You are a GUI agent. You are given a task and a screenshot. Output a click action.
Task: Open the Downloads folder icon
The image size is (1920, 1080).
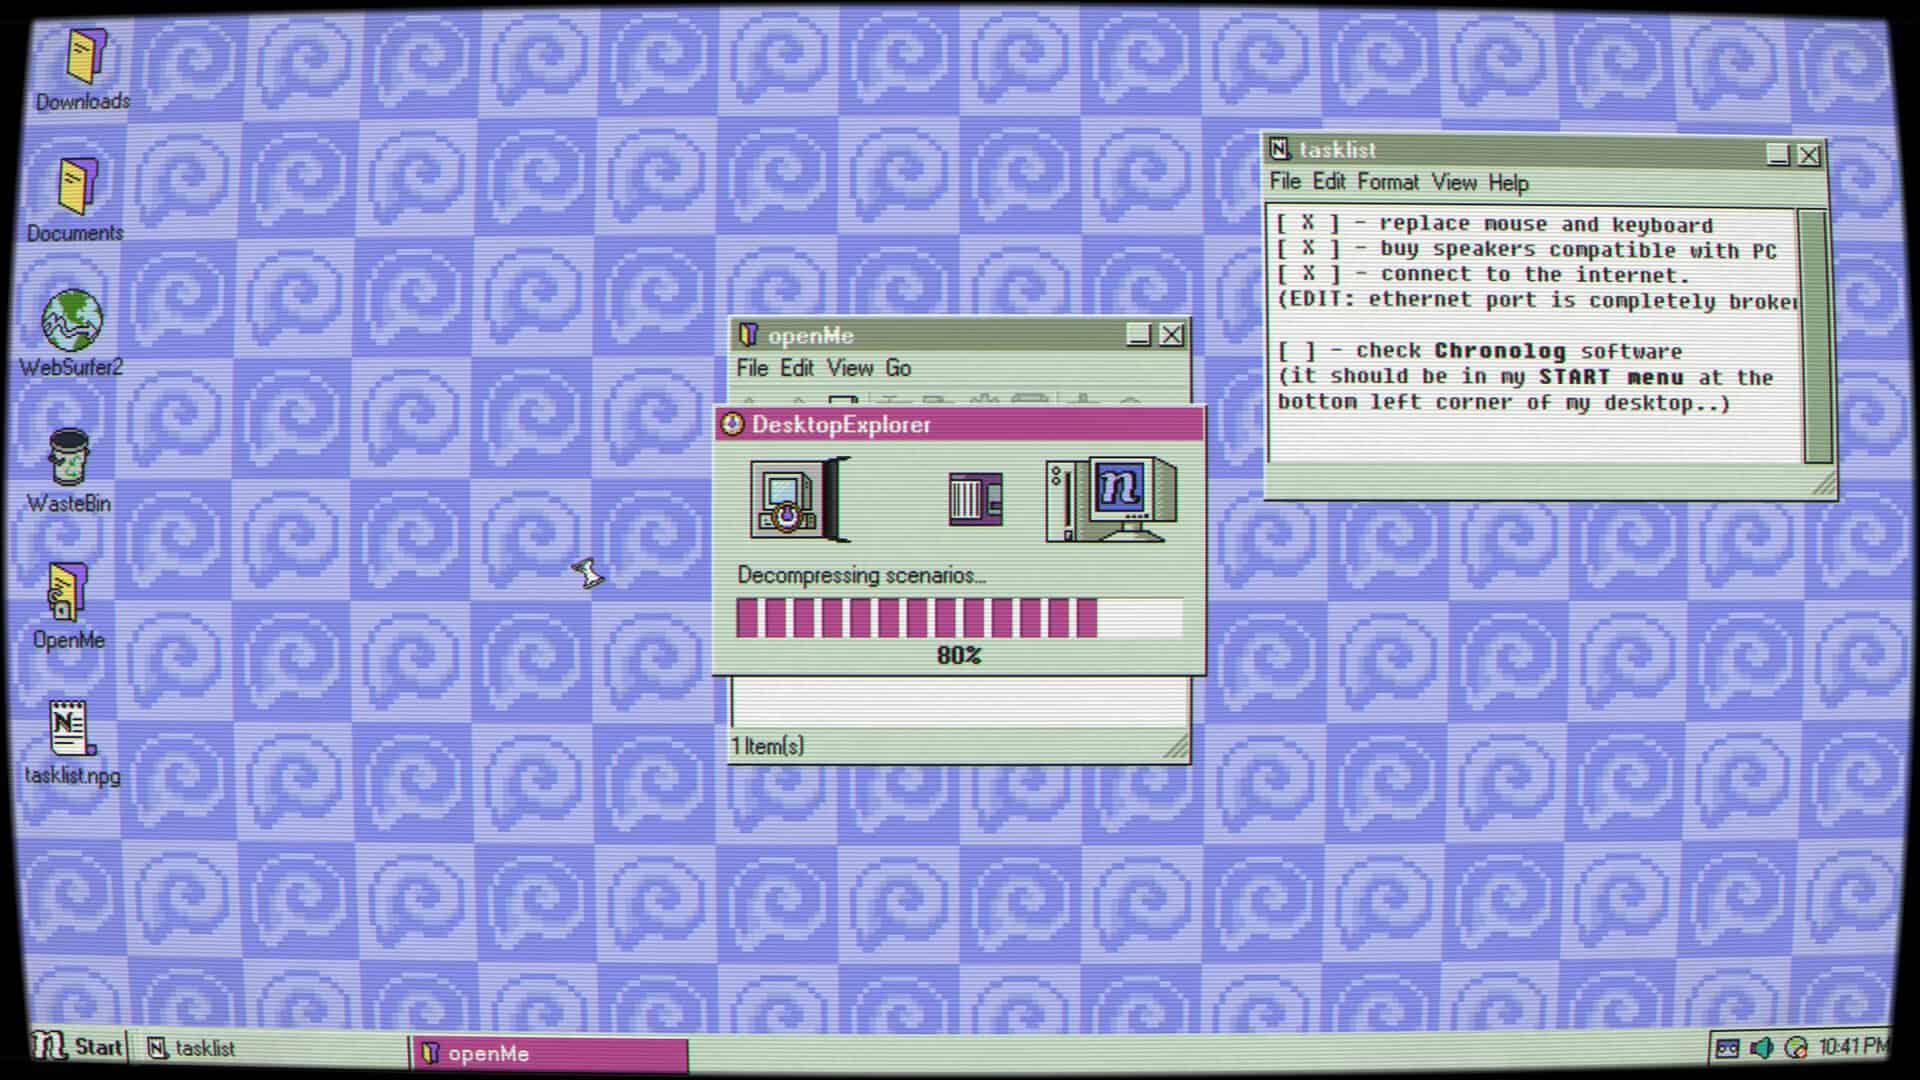click(x=86, y=56)
